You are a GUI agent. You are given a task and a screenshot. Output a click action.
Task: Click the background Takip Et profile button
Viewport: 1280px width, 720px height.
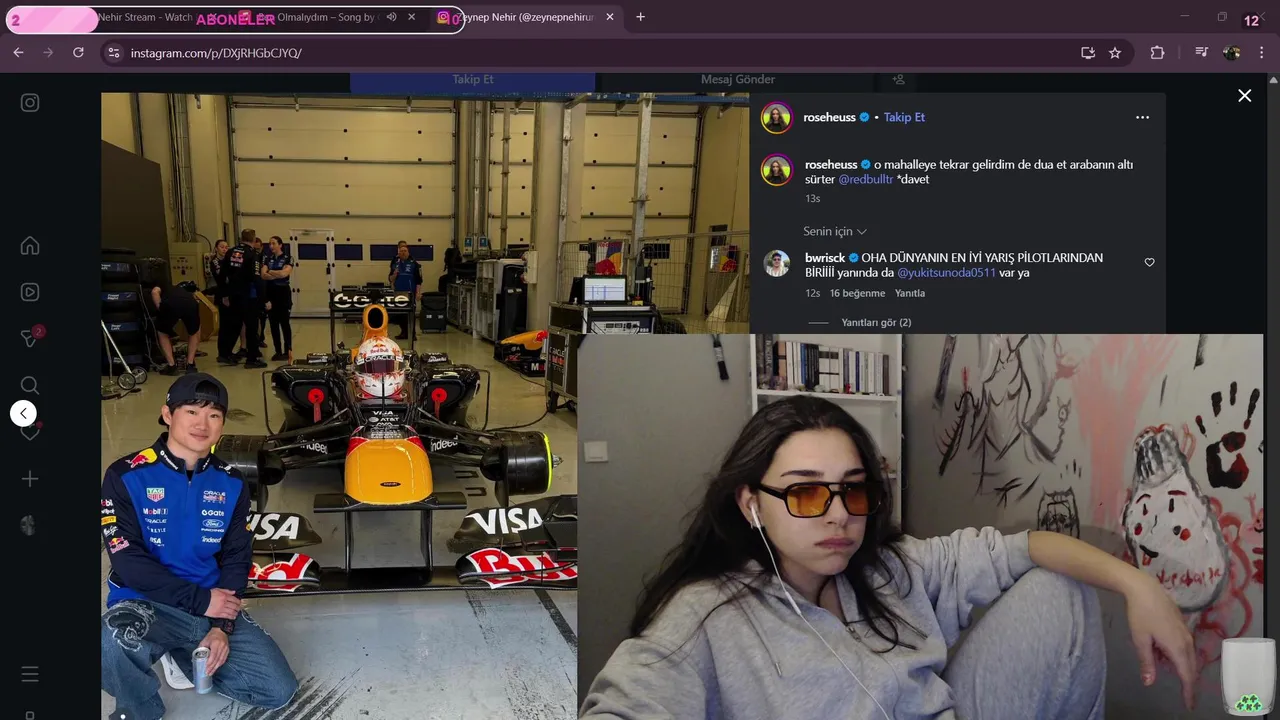(473, 80)
